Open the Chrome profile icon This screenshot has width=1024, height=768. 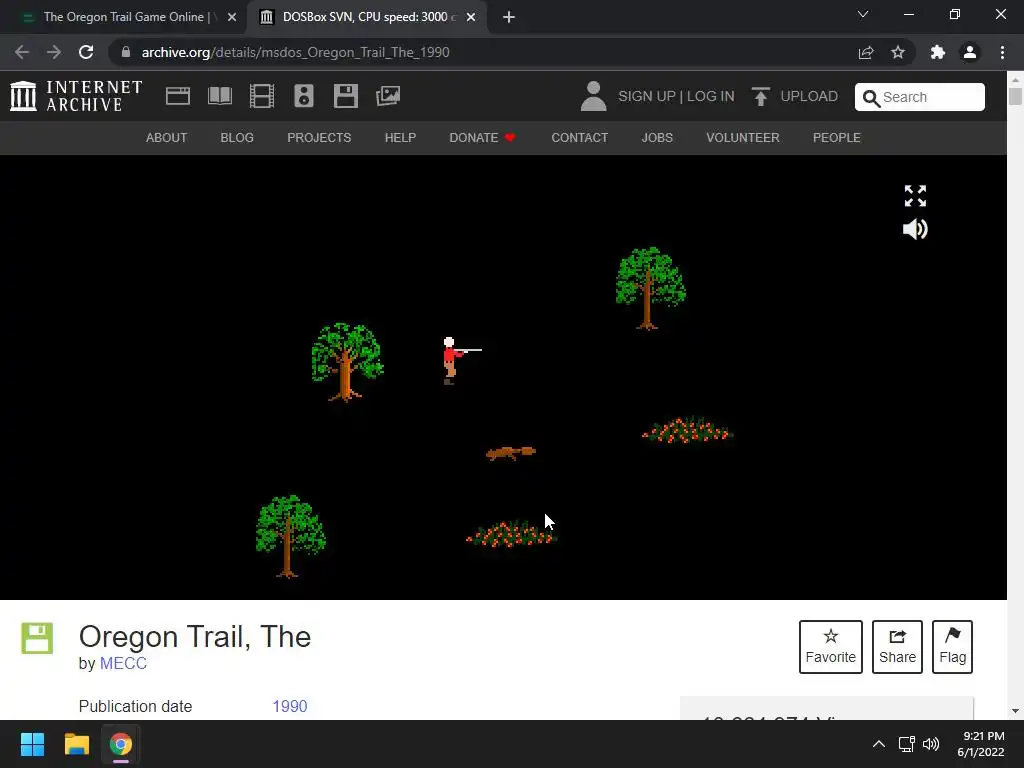pyautogui.click(x=970, y=52)
